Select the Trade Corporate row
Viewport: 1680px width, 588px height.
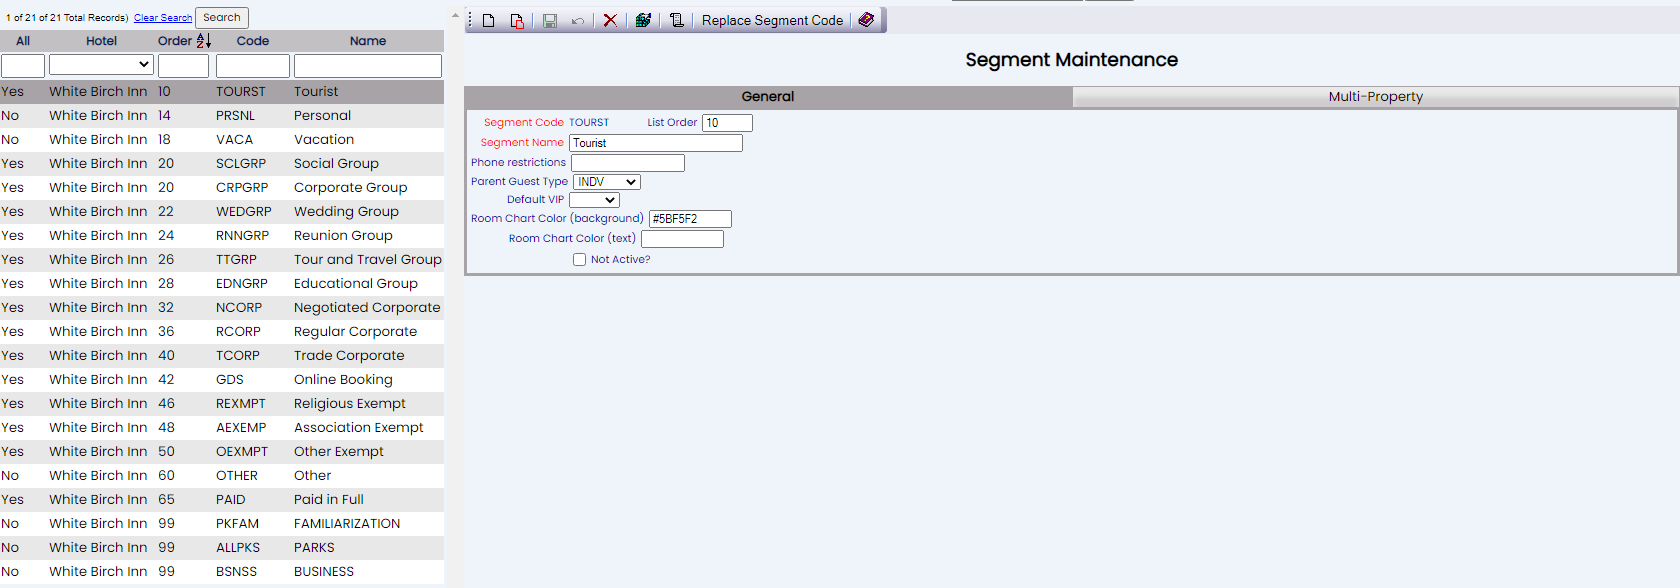pyautogui.click(x=222, y=355)
